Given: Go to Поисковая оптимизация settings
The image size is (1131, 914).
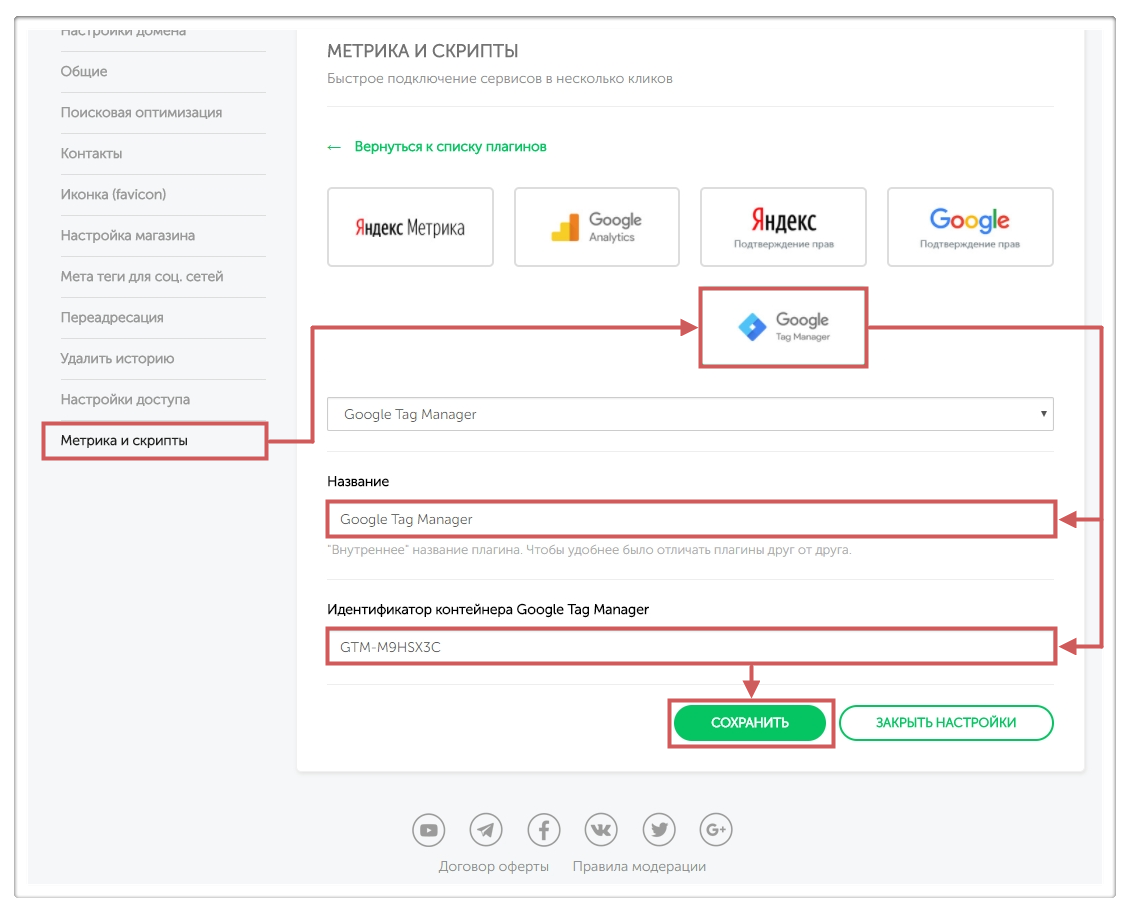Looking at the screenshot, I should [x=141, y=113].
